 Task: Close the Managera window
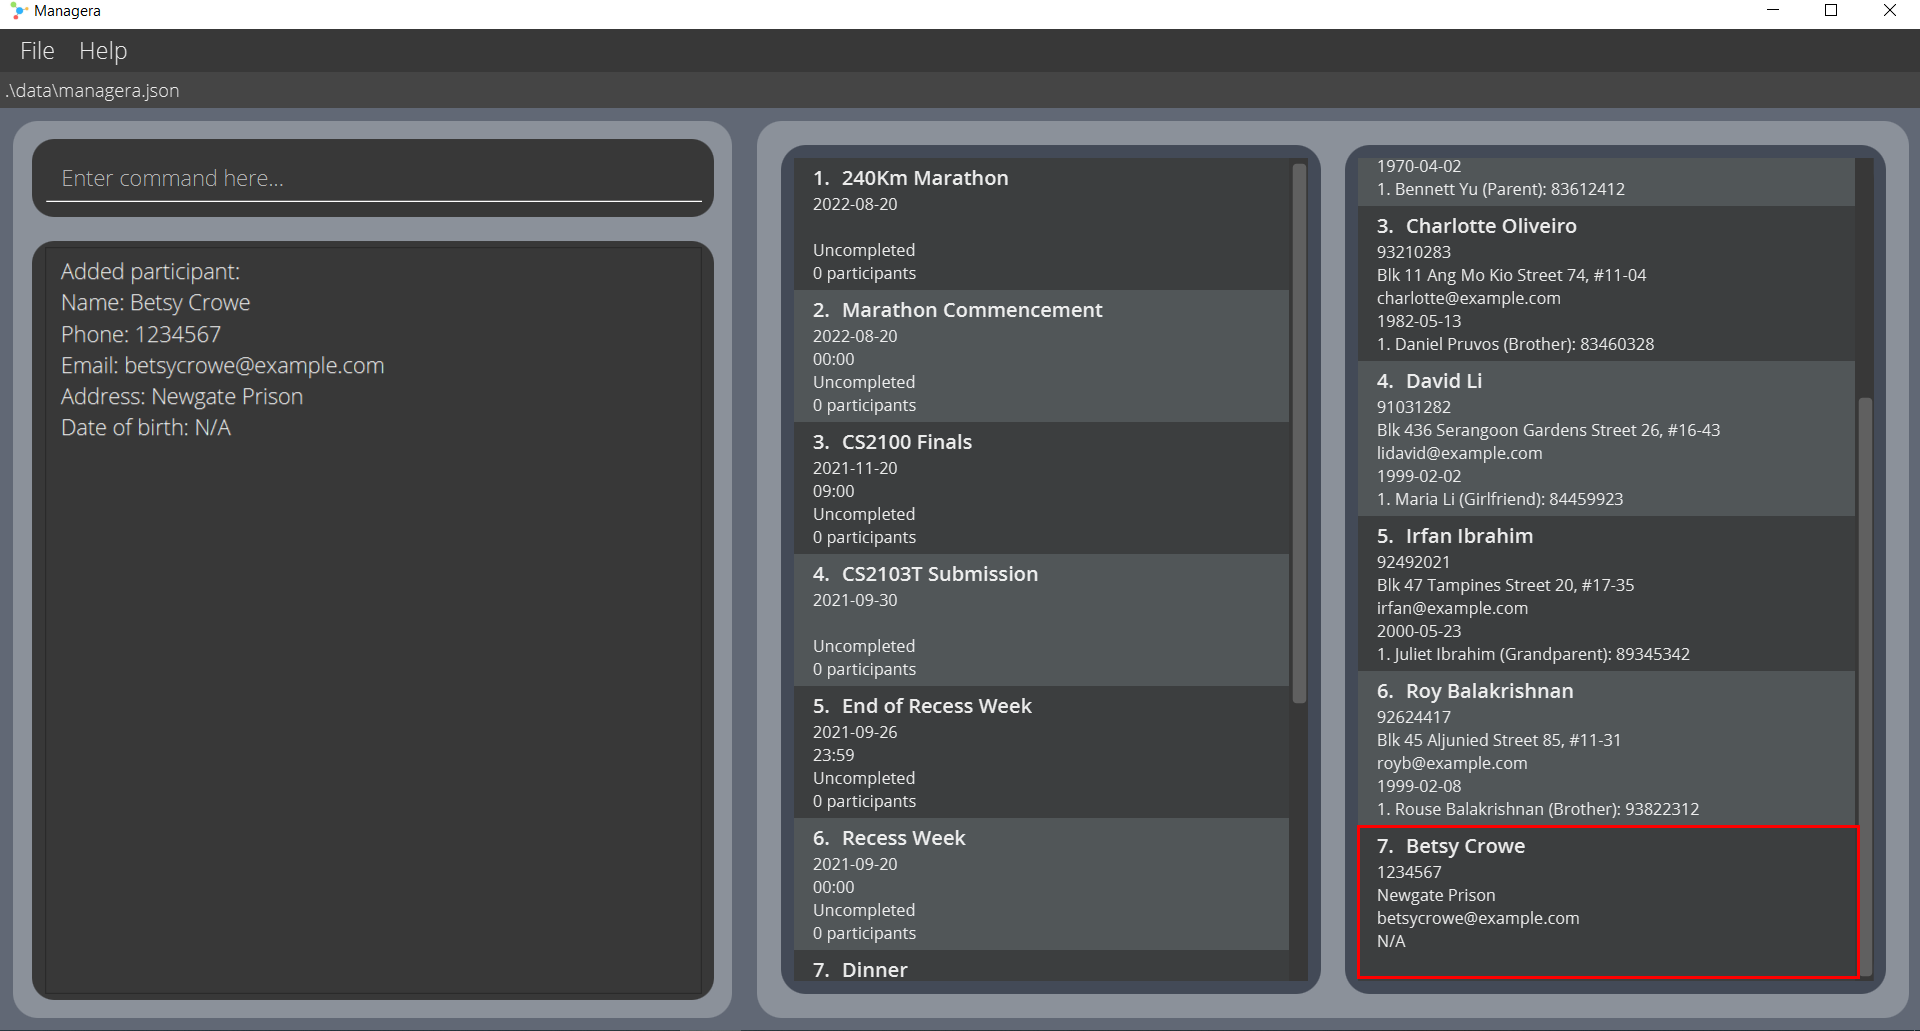pyautogui.click(x=1889, y=10)
